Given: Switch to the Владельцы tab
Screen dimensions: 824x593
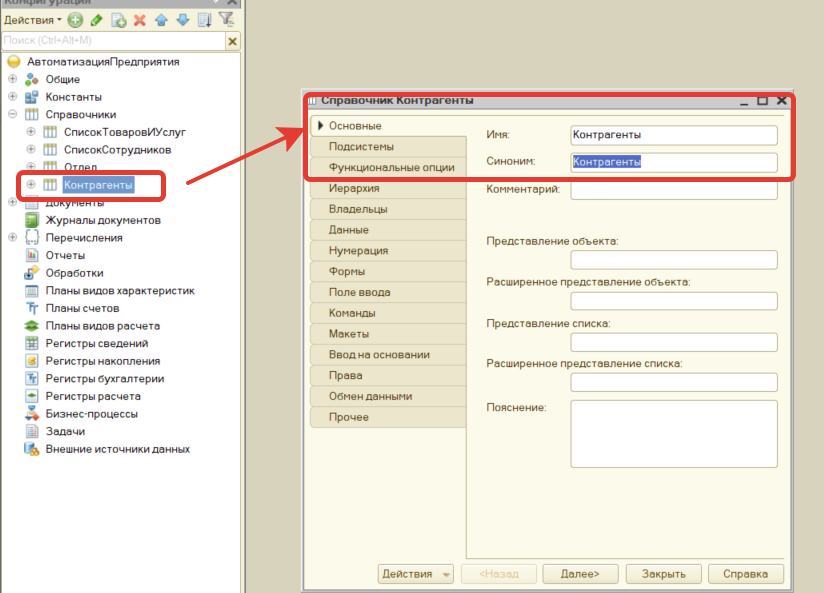Looking at the screenshot, I should 388,209.
